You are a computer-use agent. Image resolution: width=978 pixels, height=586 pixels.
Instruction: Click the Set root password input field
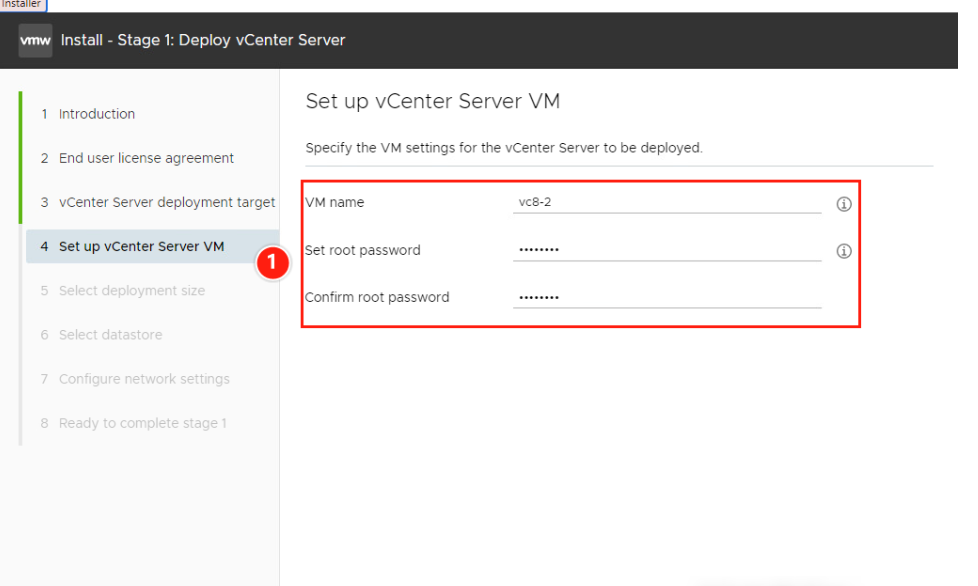668,250
